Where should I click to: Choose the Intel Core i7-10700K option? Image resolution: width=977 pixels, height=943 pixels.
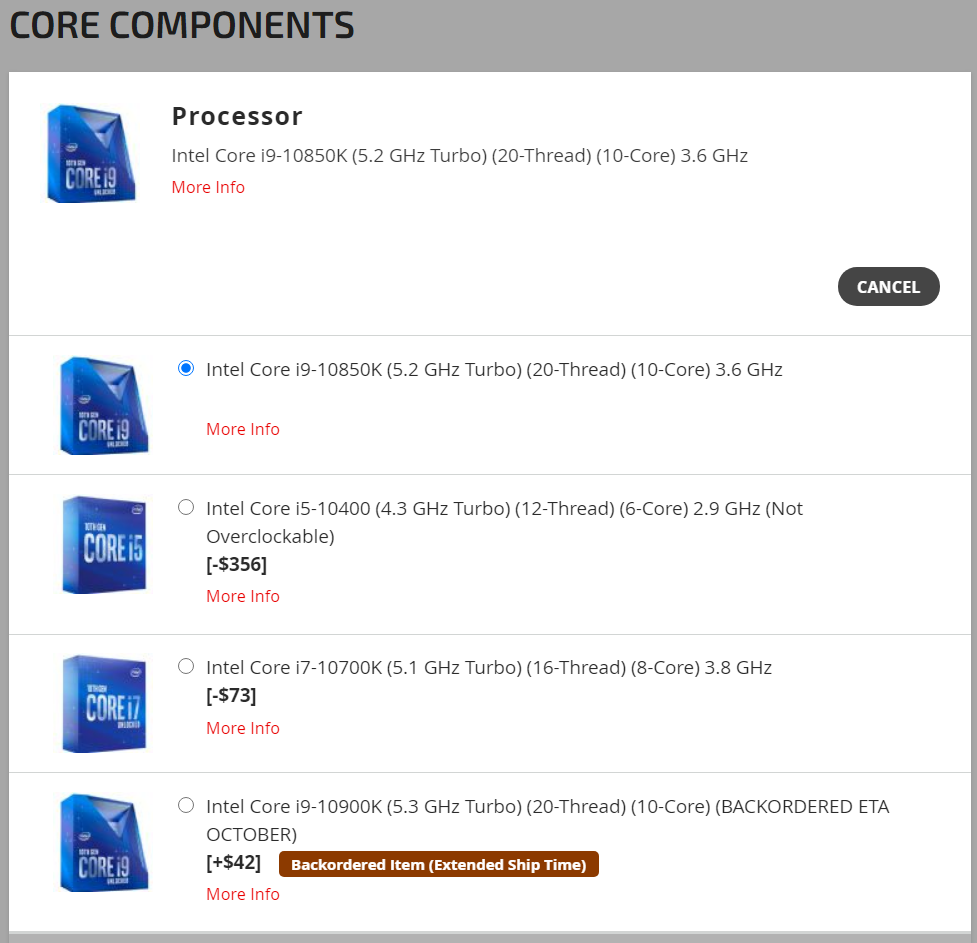coord(186,666)
